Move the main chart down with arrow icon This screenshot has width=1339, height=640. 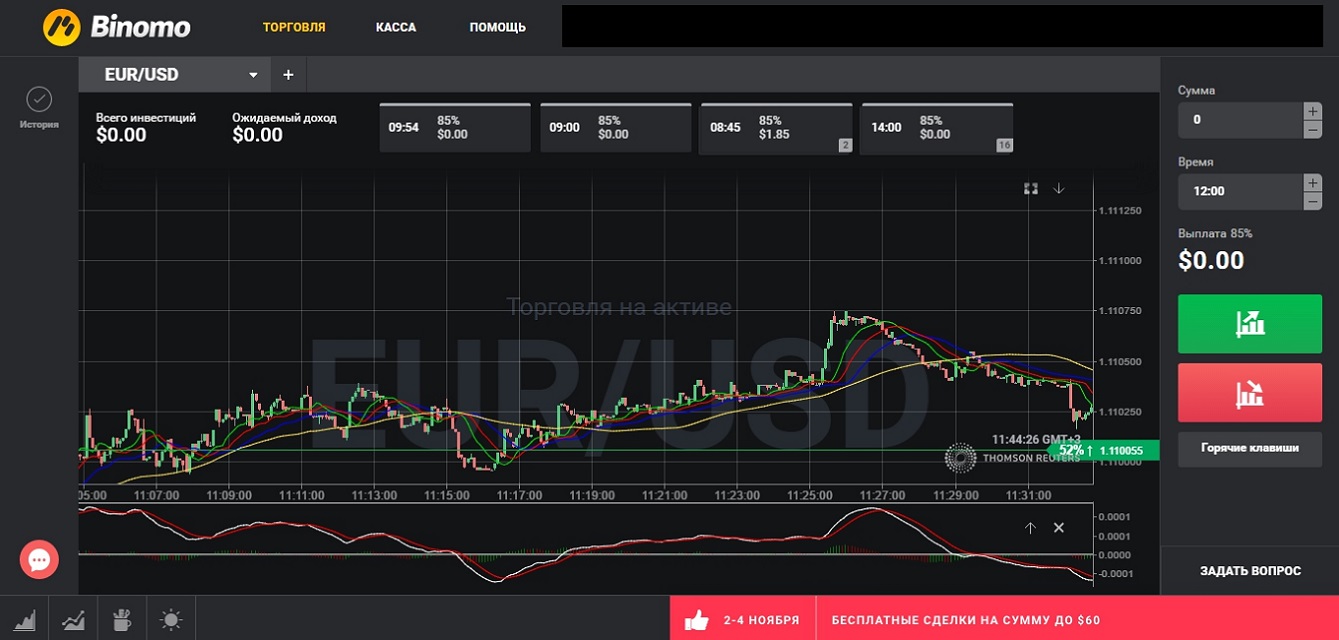[1059, 188]
